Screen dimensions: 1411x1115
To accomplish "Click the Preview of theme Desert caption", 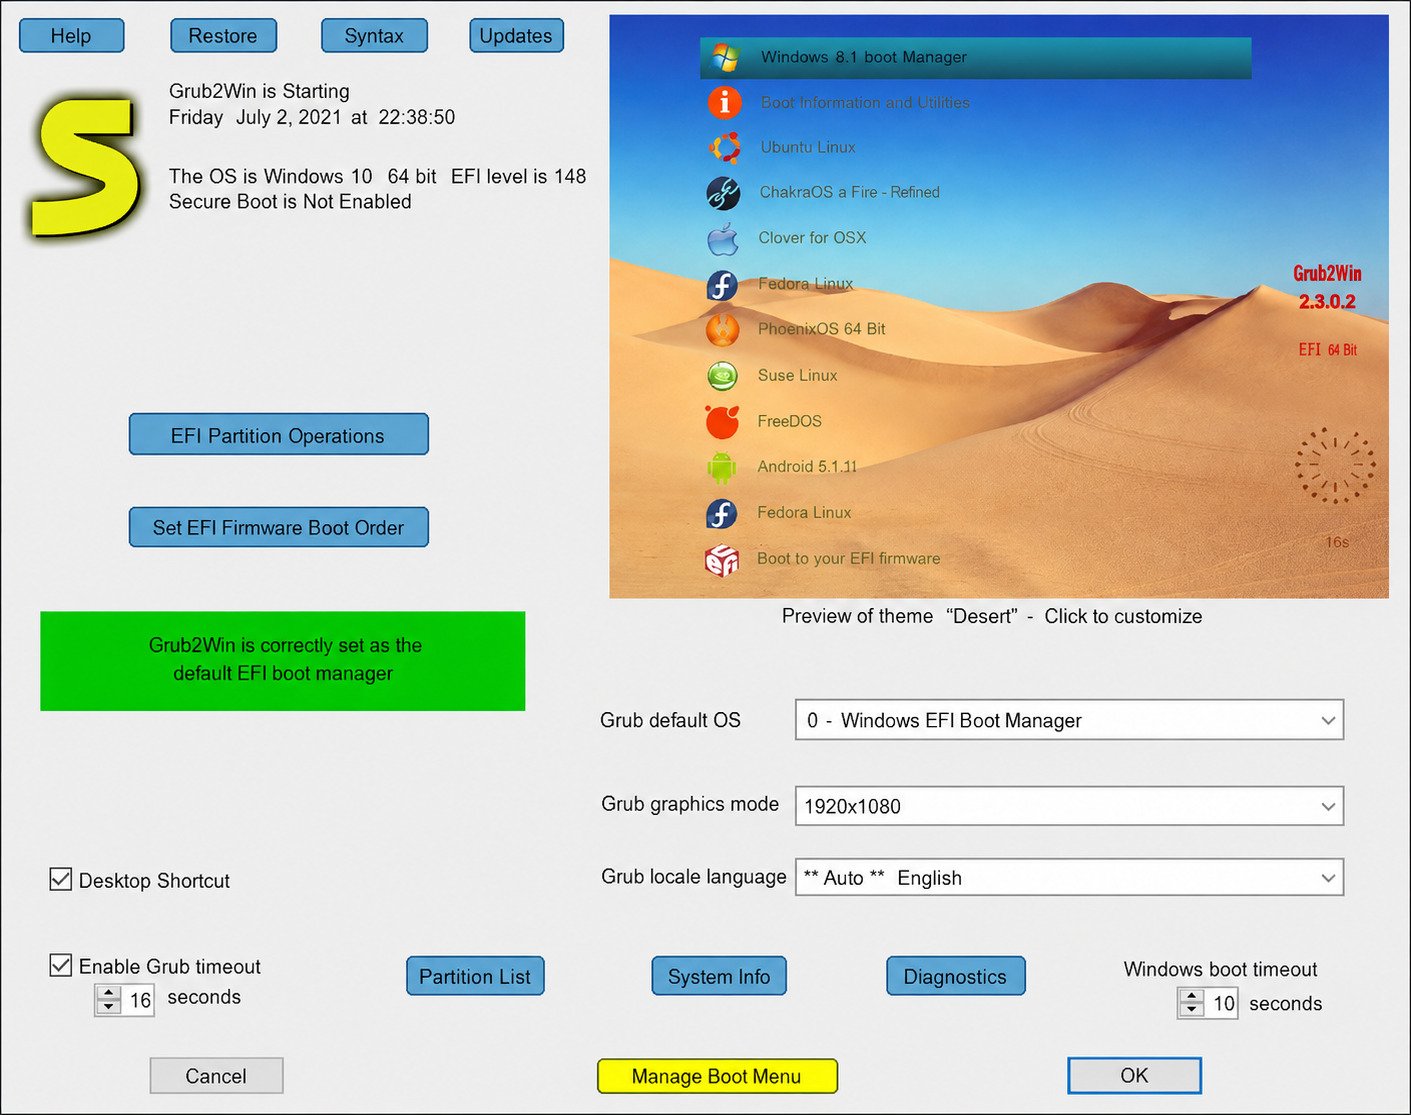I will tap(992, 616).
